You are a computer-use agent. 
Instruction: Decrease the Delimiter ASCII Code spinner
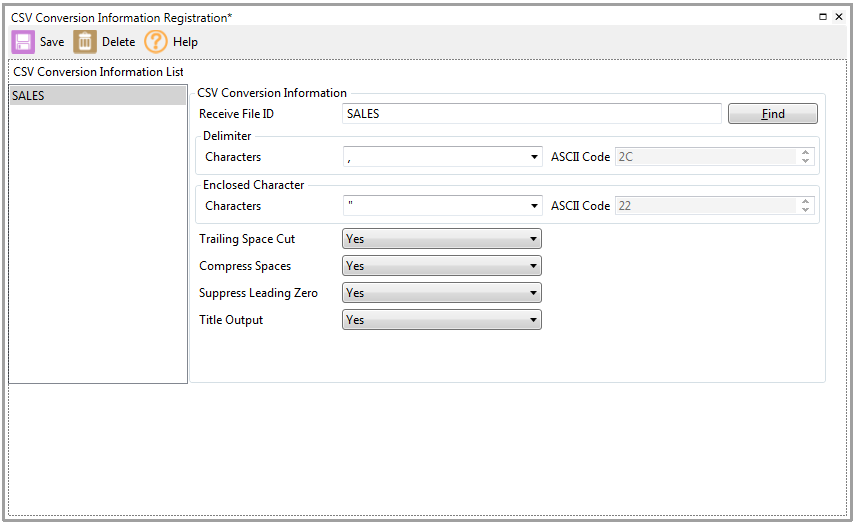coord(805,161)
